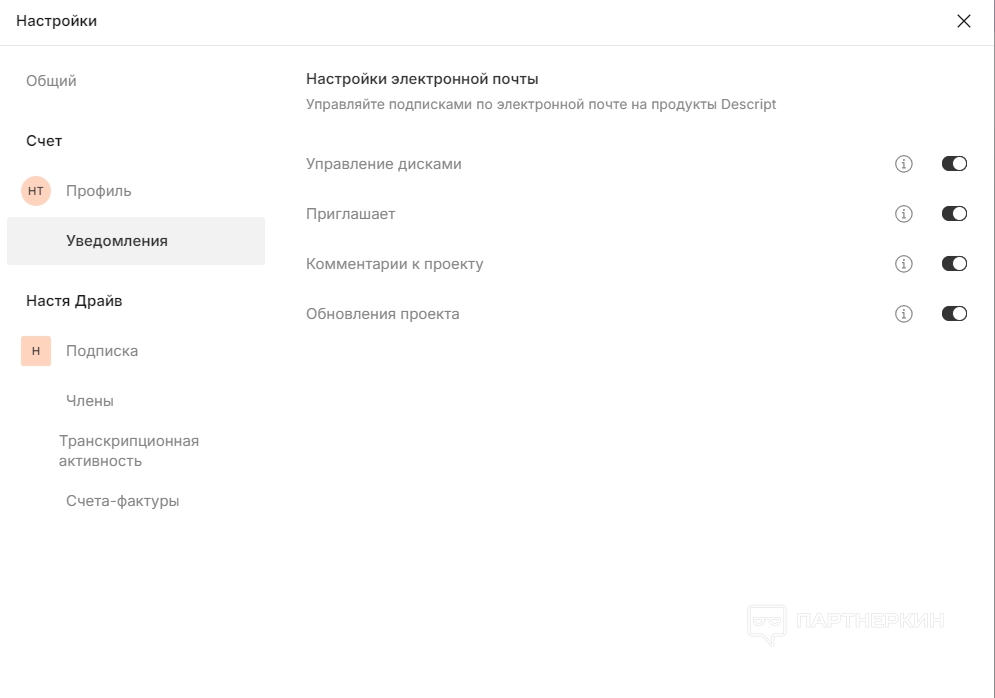Click info icon beside Приглашает
This screenshot has height=698, width=995.
click(x=904, y=214)
